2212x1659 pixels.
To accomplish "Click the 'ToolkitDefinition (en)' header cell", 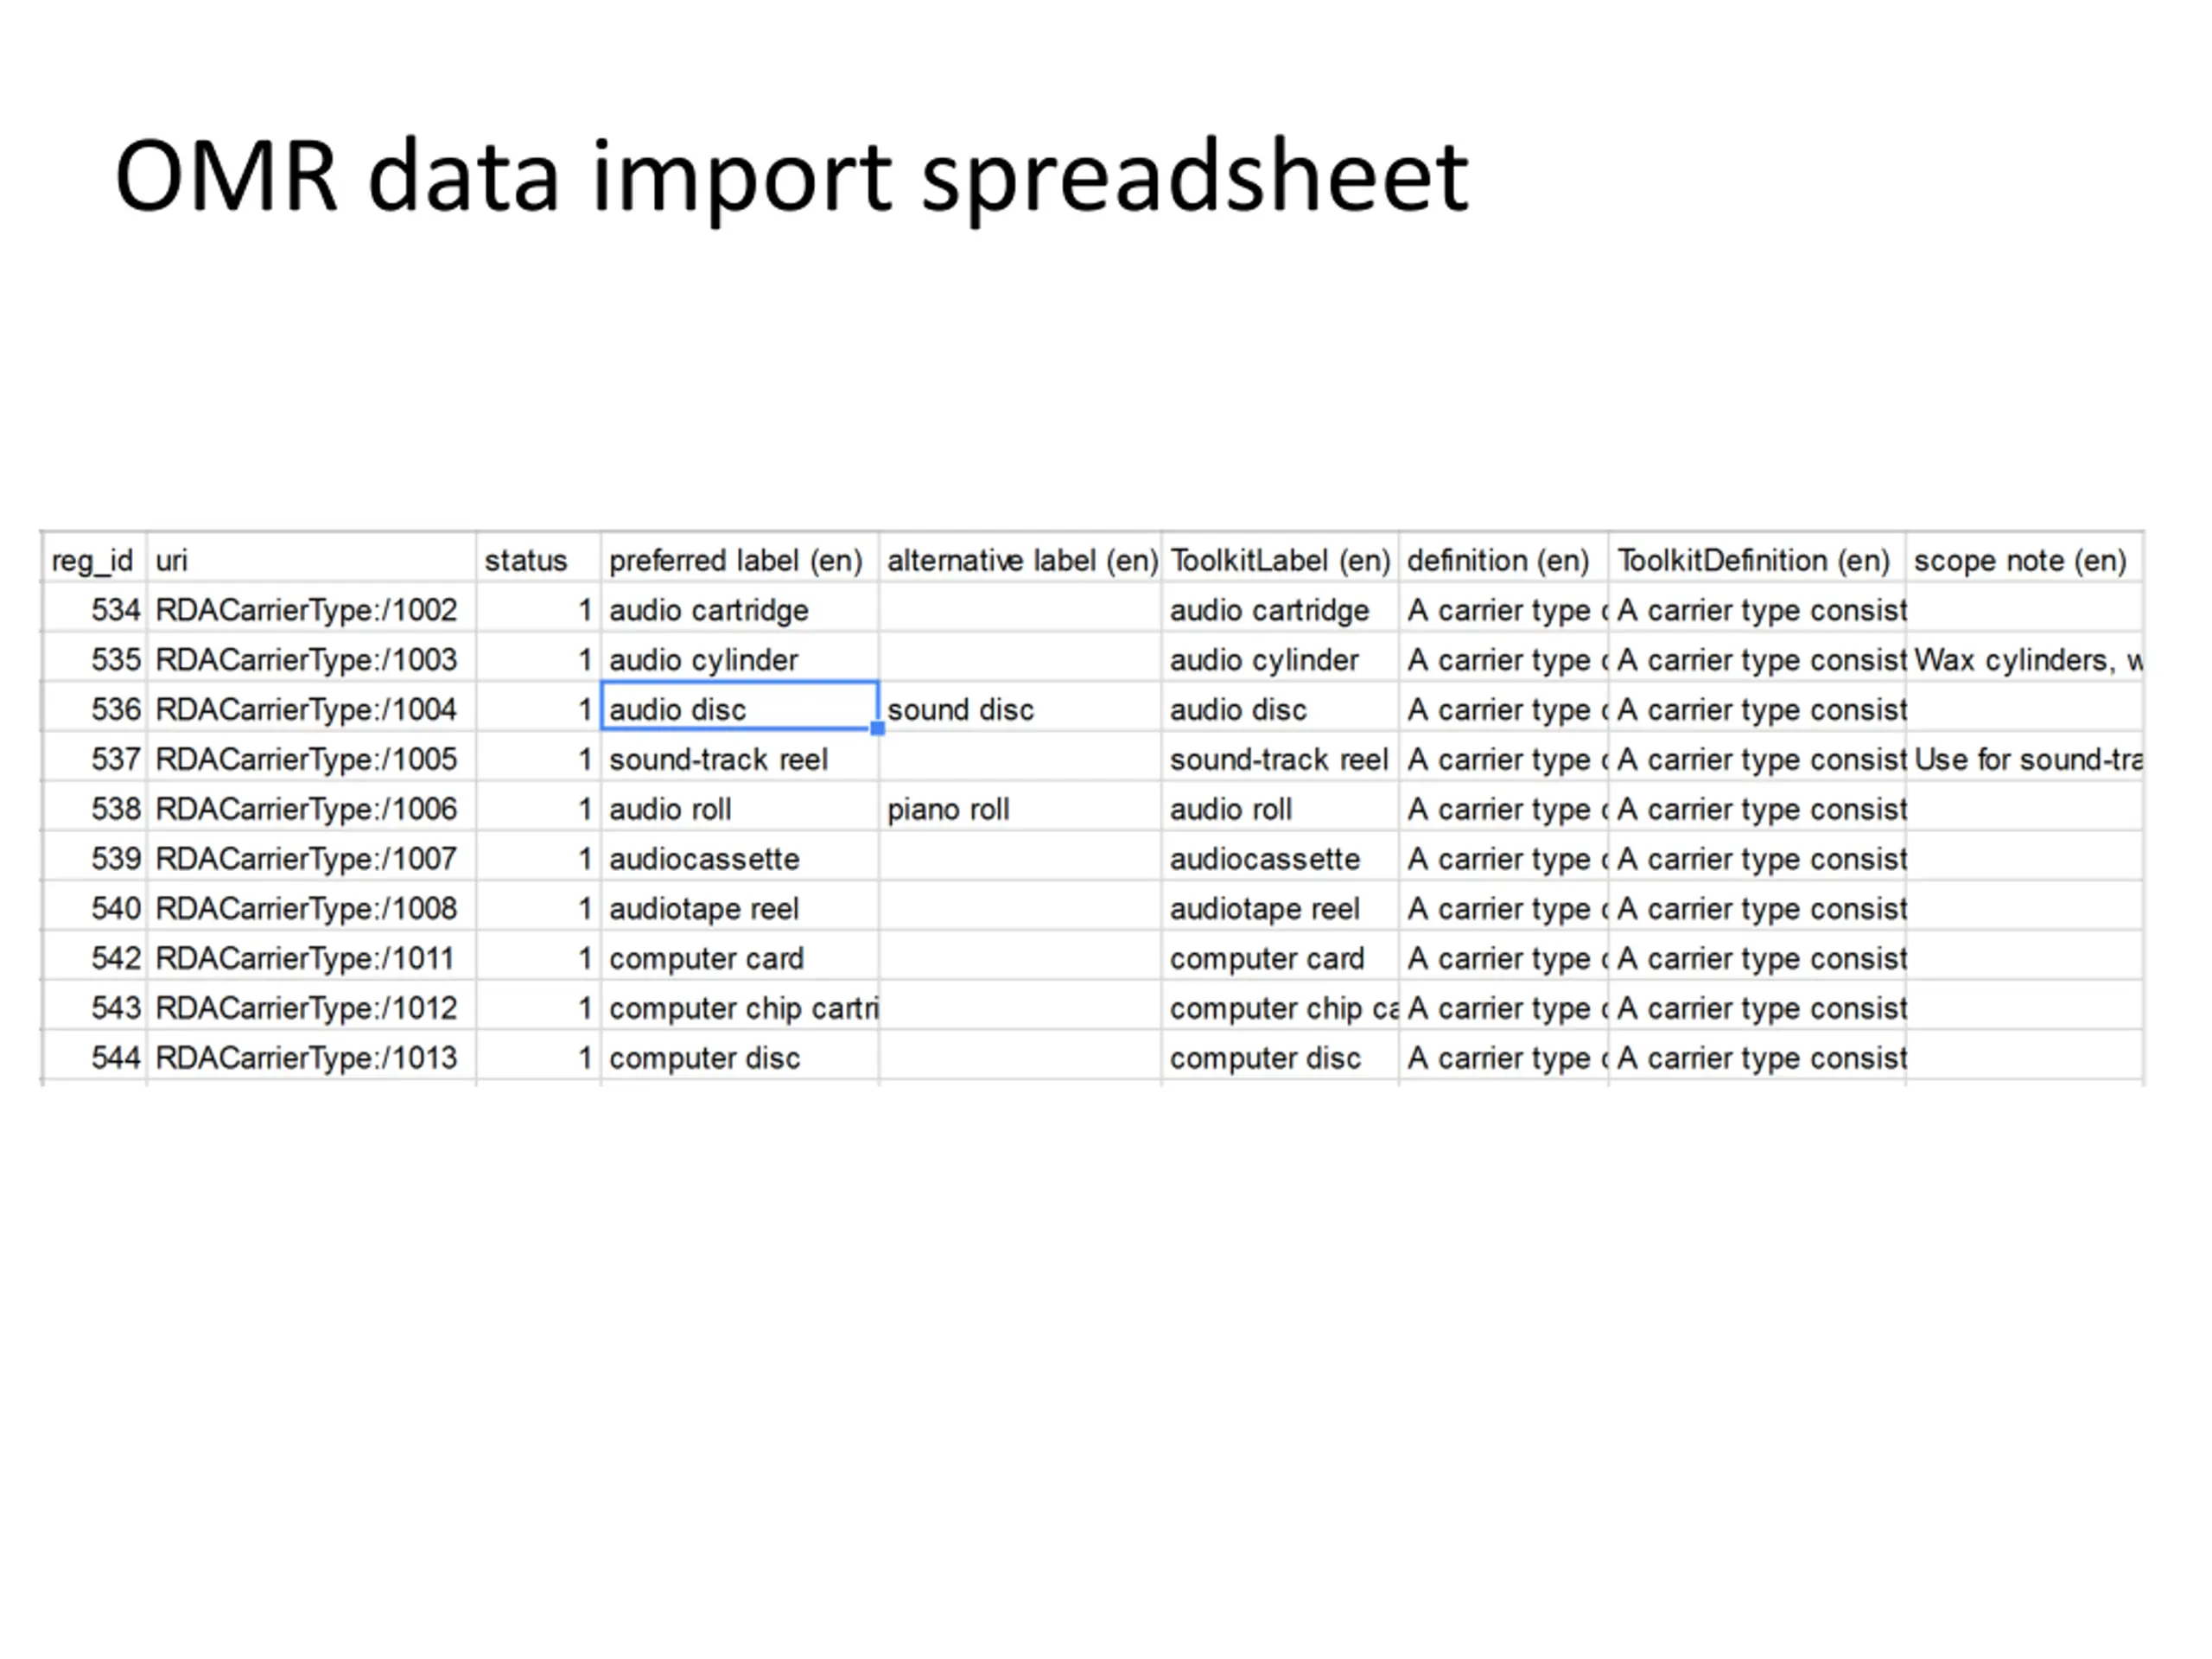I will 1757,559.
